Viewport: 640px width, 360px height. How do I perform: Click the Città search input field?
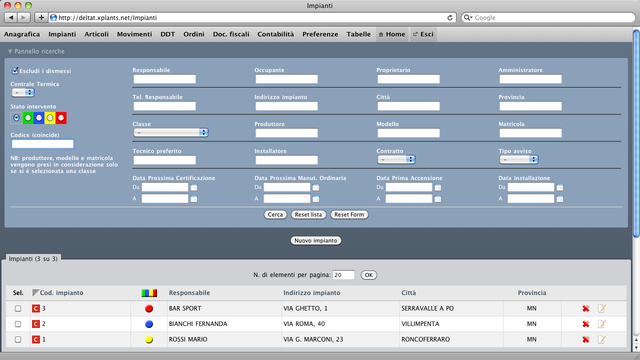(x=409, y=106)
